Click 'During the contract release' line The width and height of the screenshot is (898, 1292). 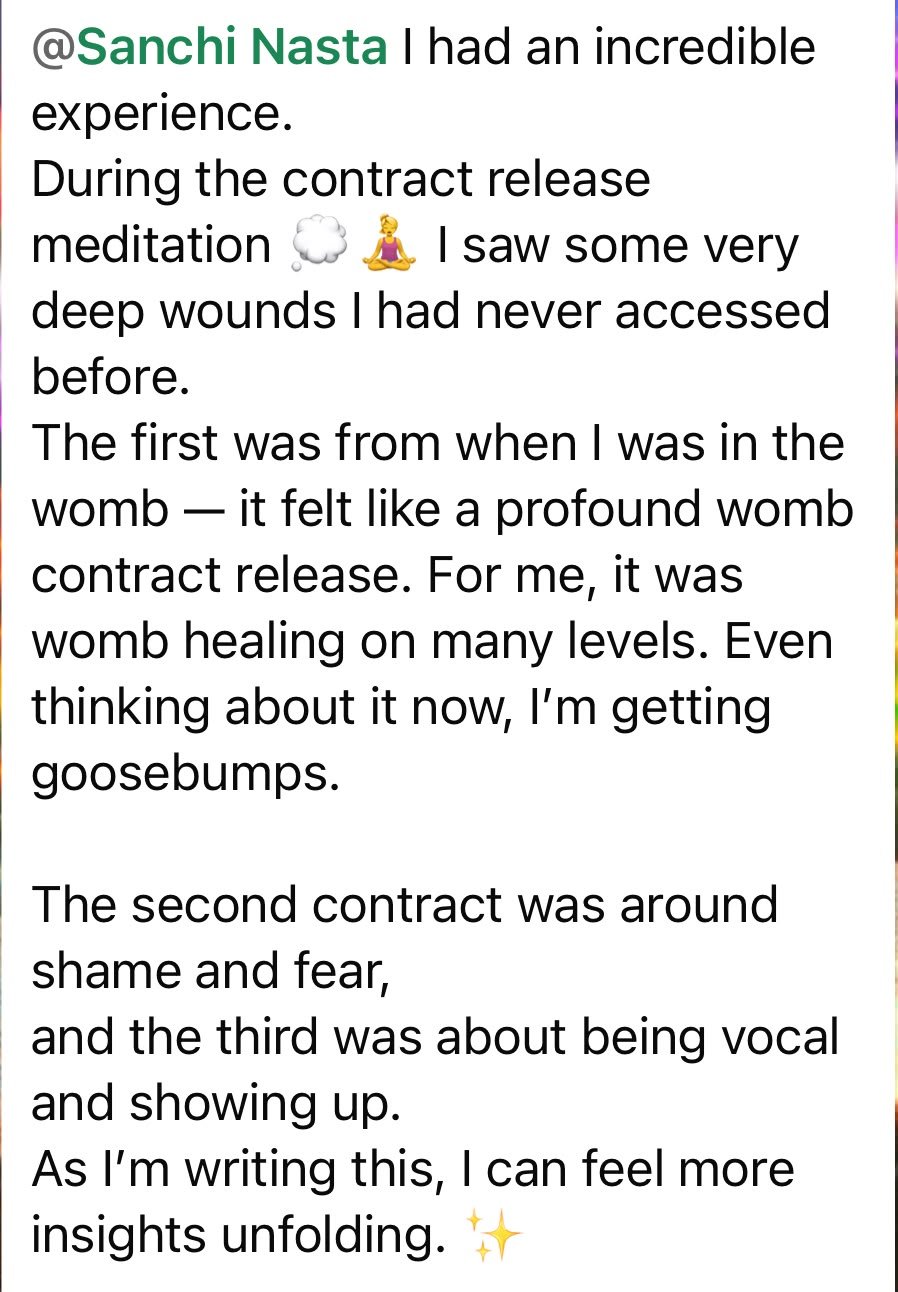click(x=341, y=180)
